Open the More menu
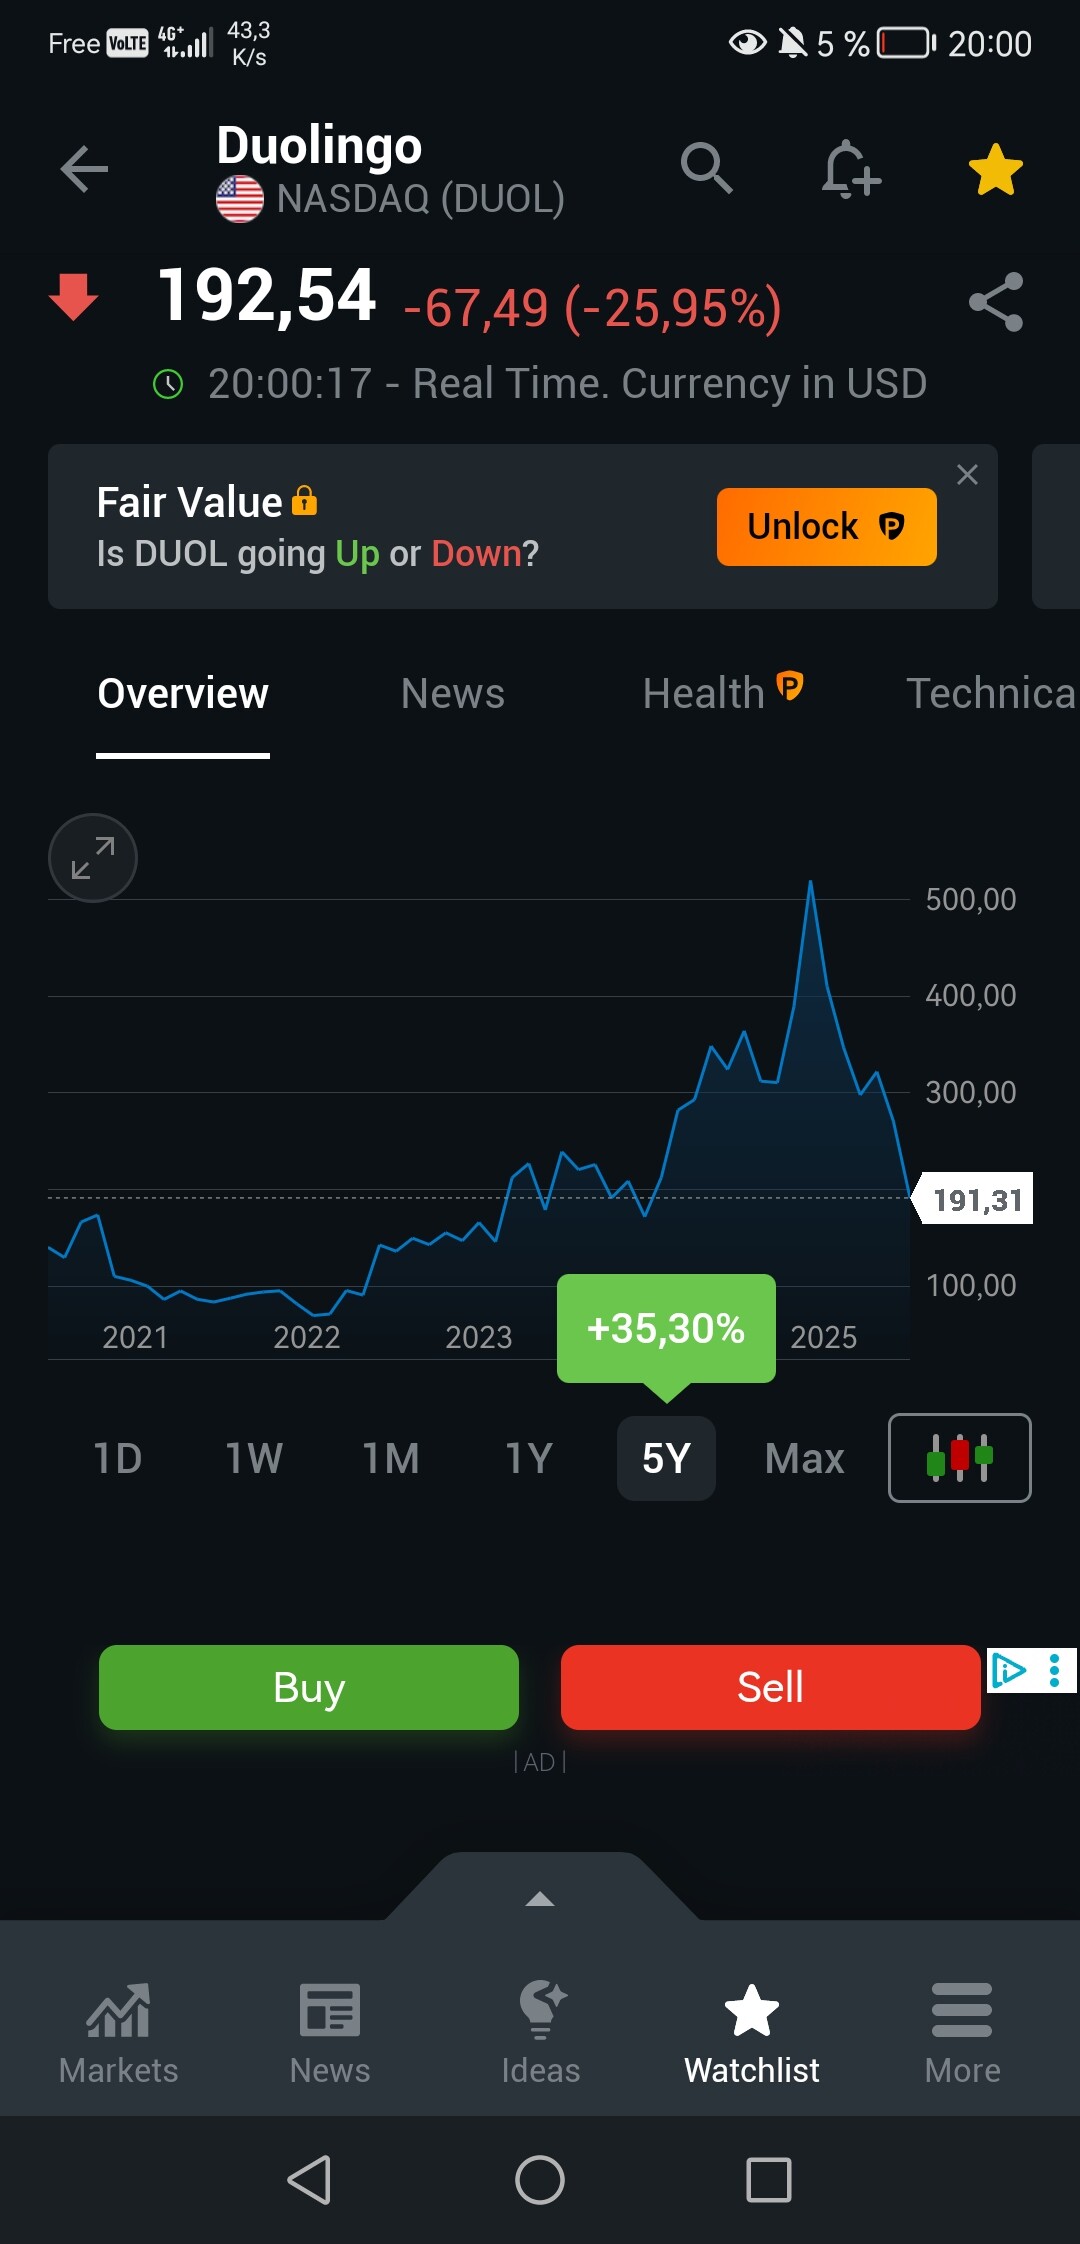Image resolution: width=1080 pixels, height=2244 pixels. tap(962, 2033)
